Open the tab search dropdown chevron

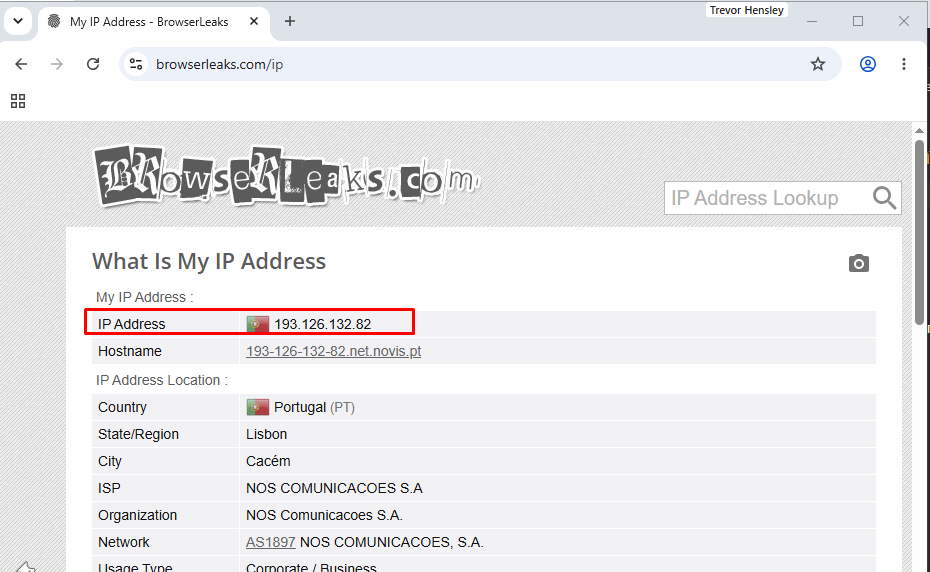coord(18,21)
